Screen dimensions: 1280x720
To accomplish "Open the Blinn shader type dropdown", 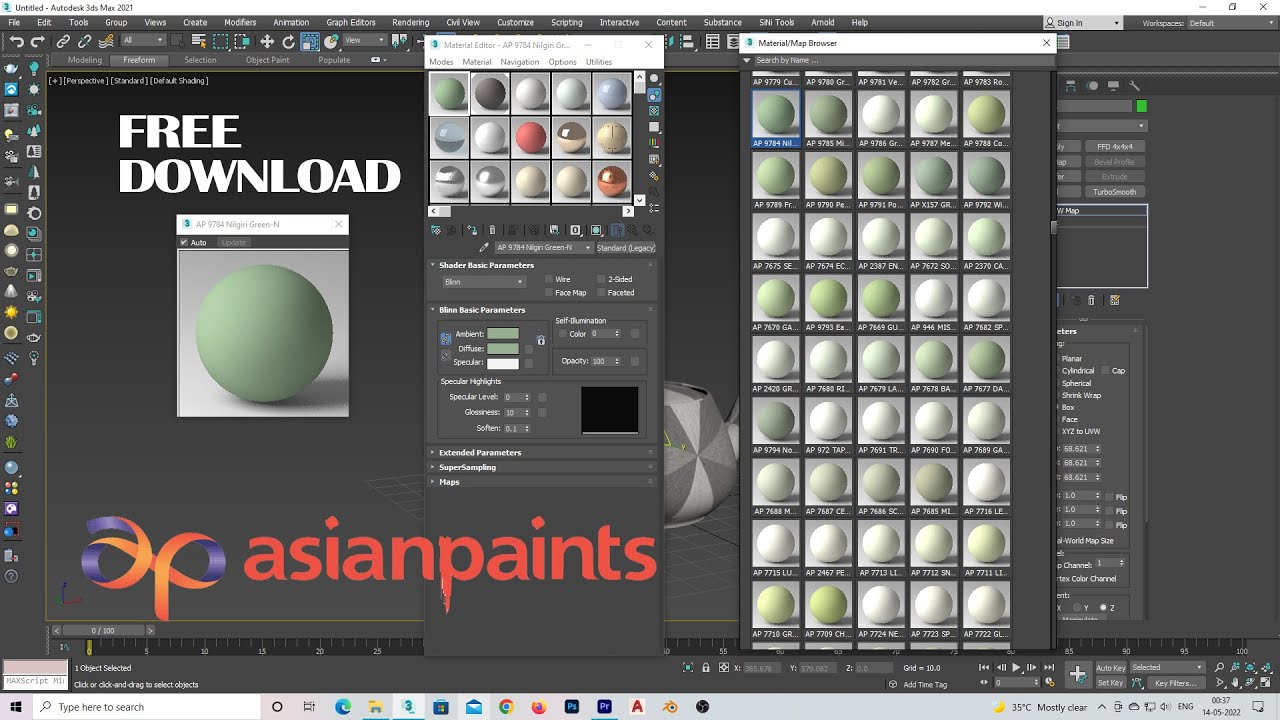I will 484,282.
